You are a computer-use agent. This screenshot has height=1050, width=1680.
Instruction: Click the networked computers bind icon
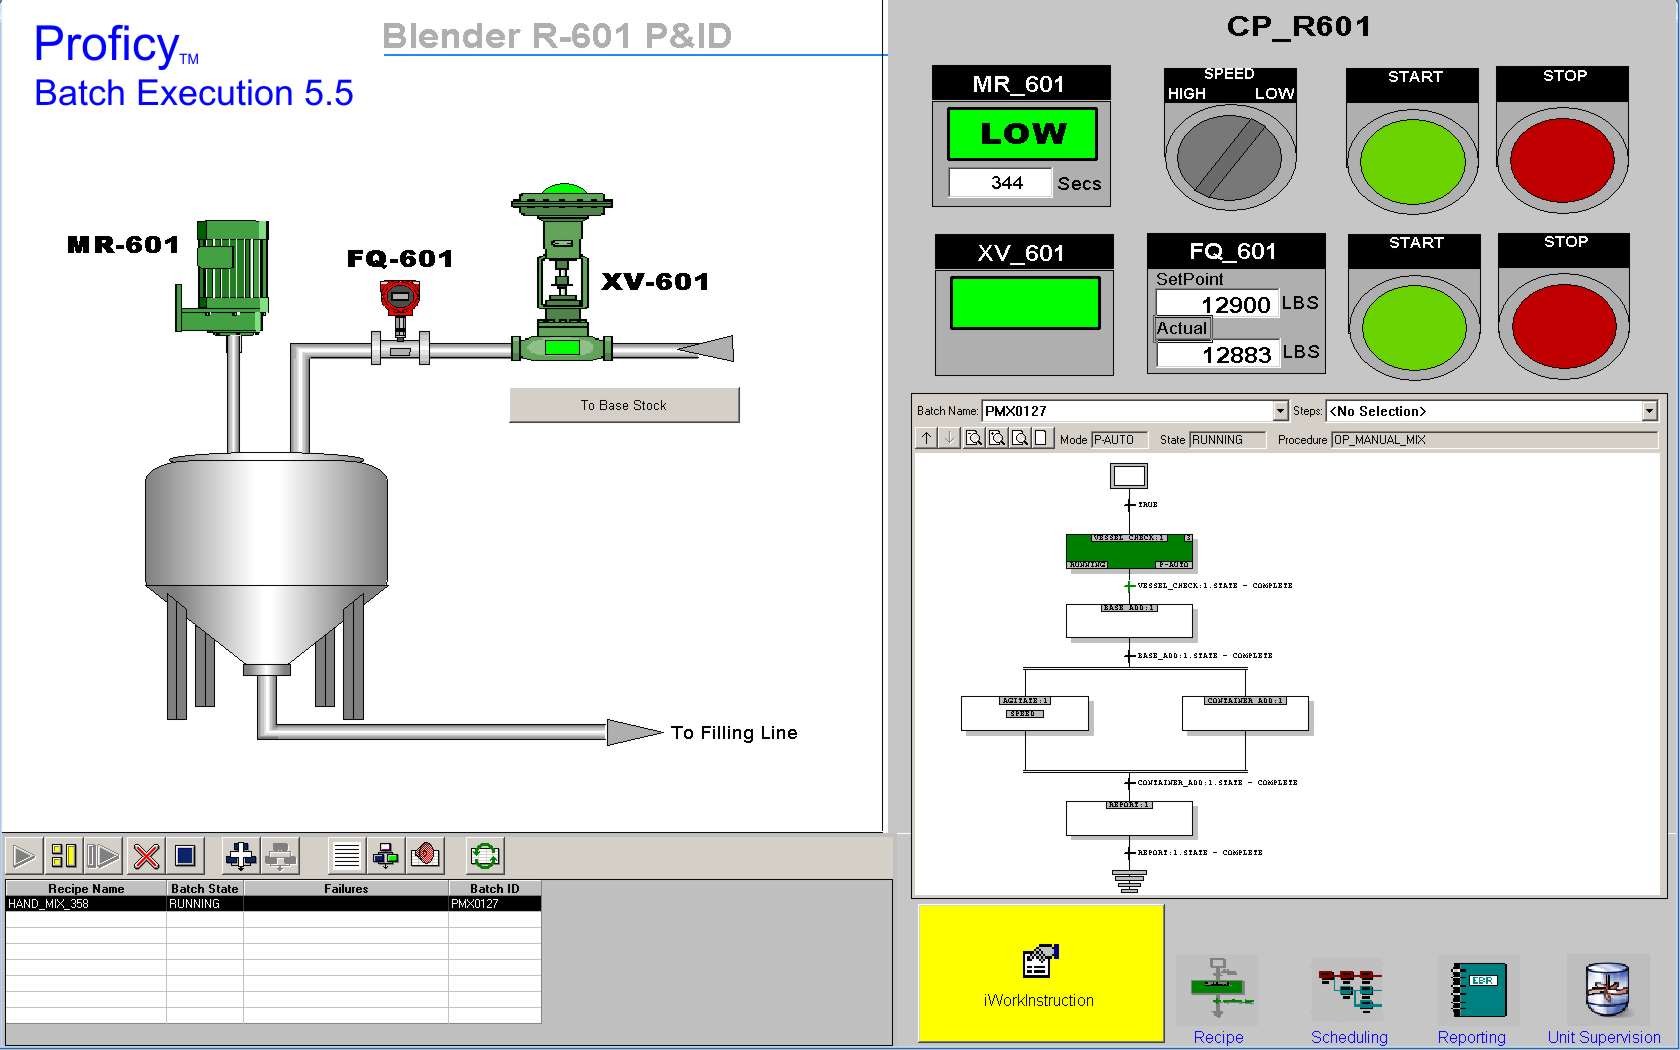coord(386,856)
